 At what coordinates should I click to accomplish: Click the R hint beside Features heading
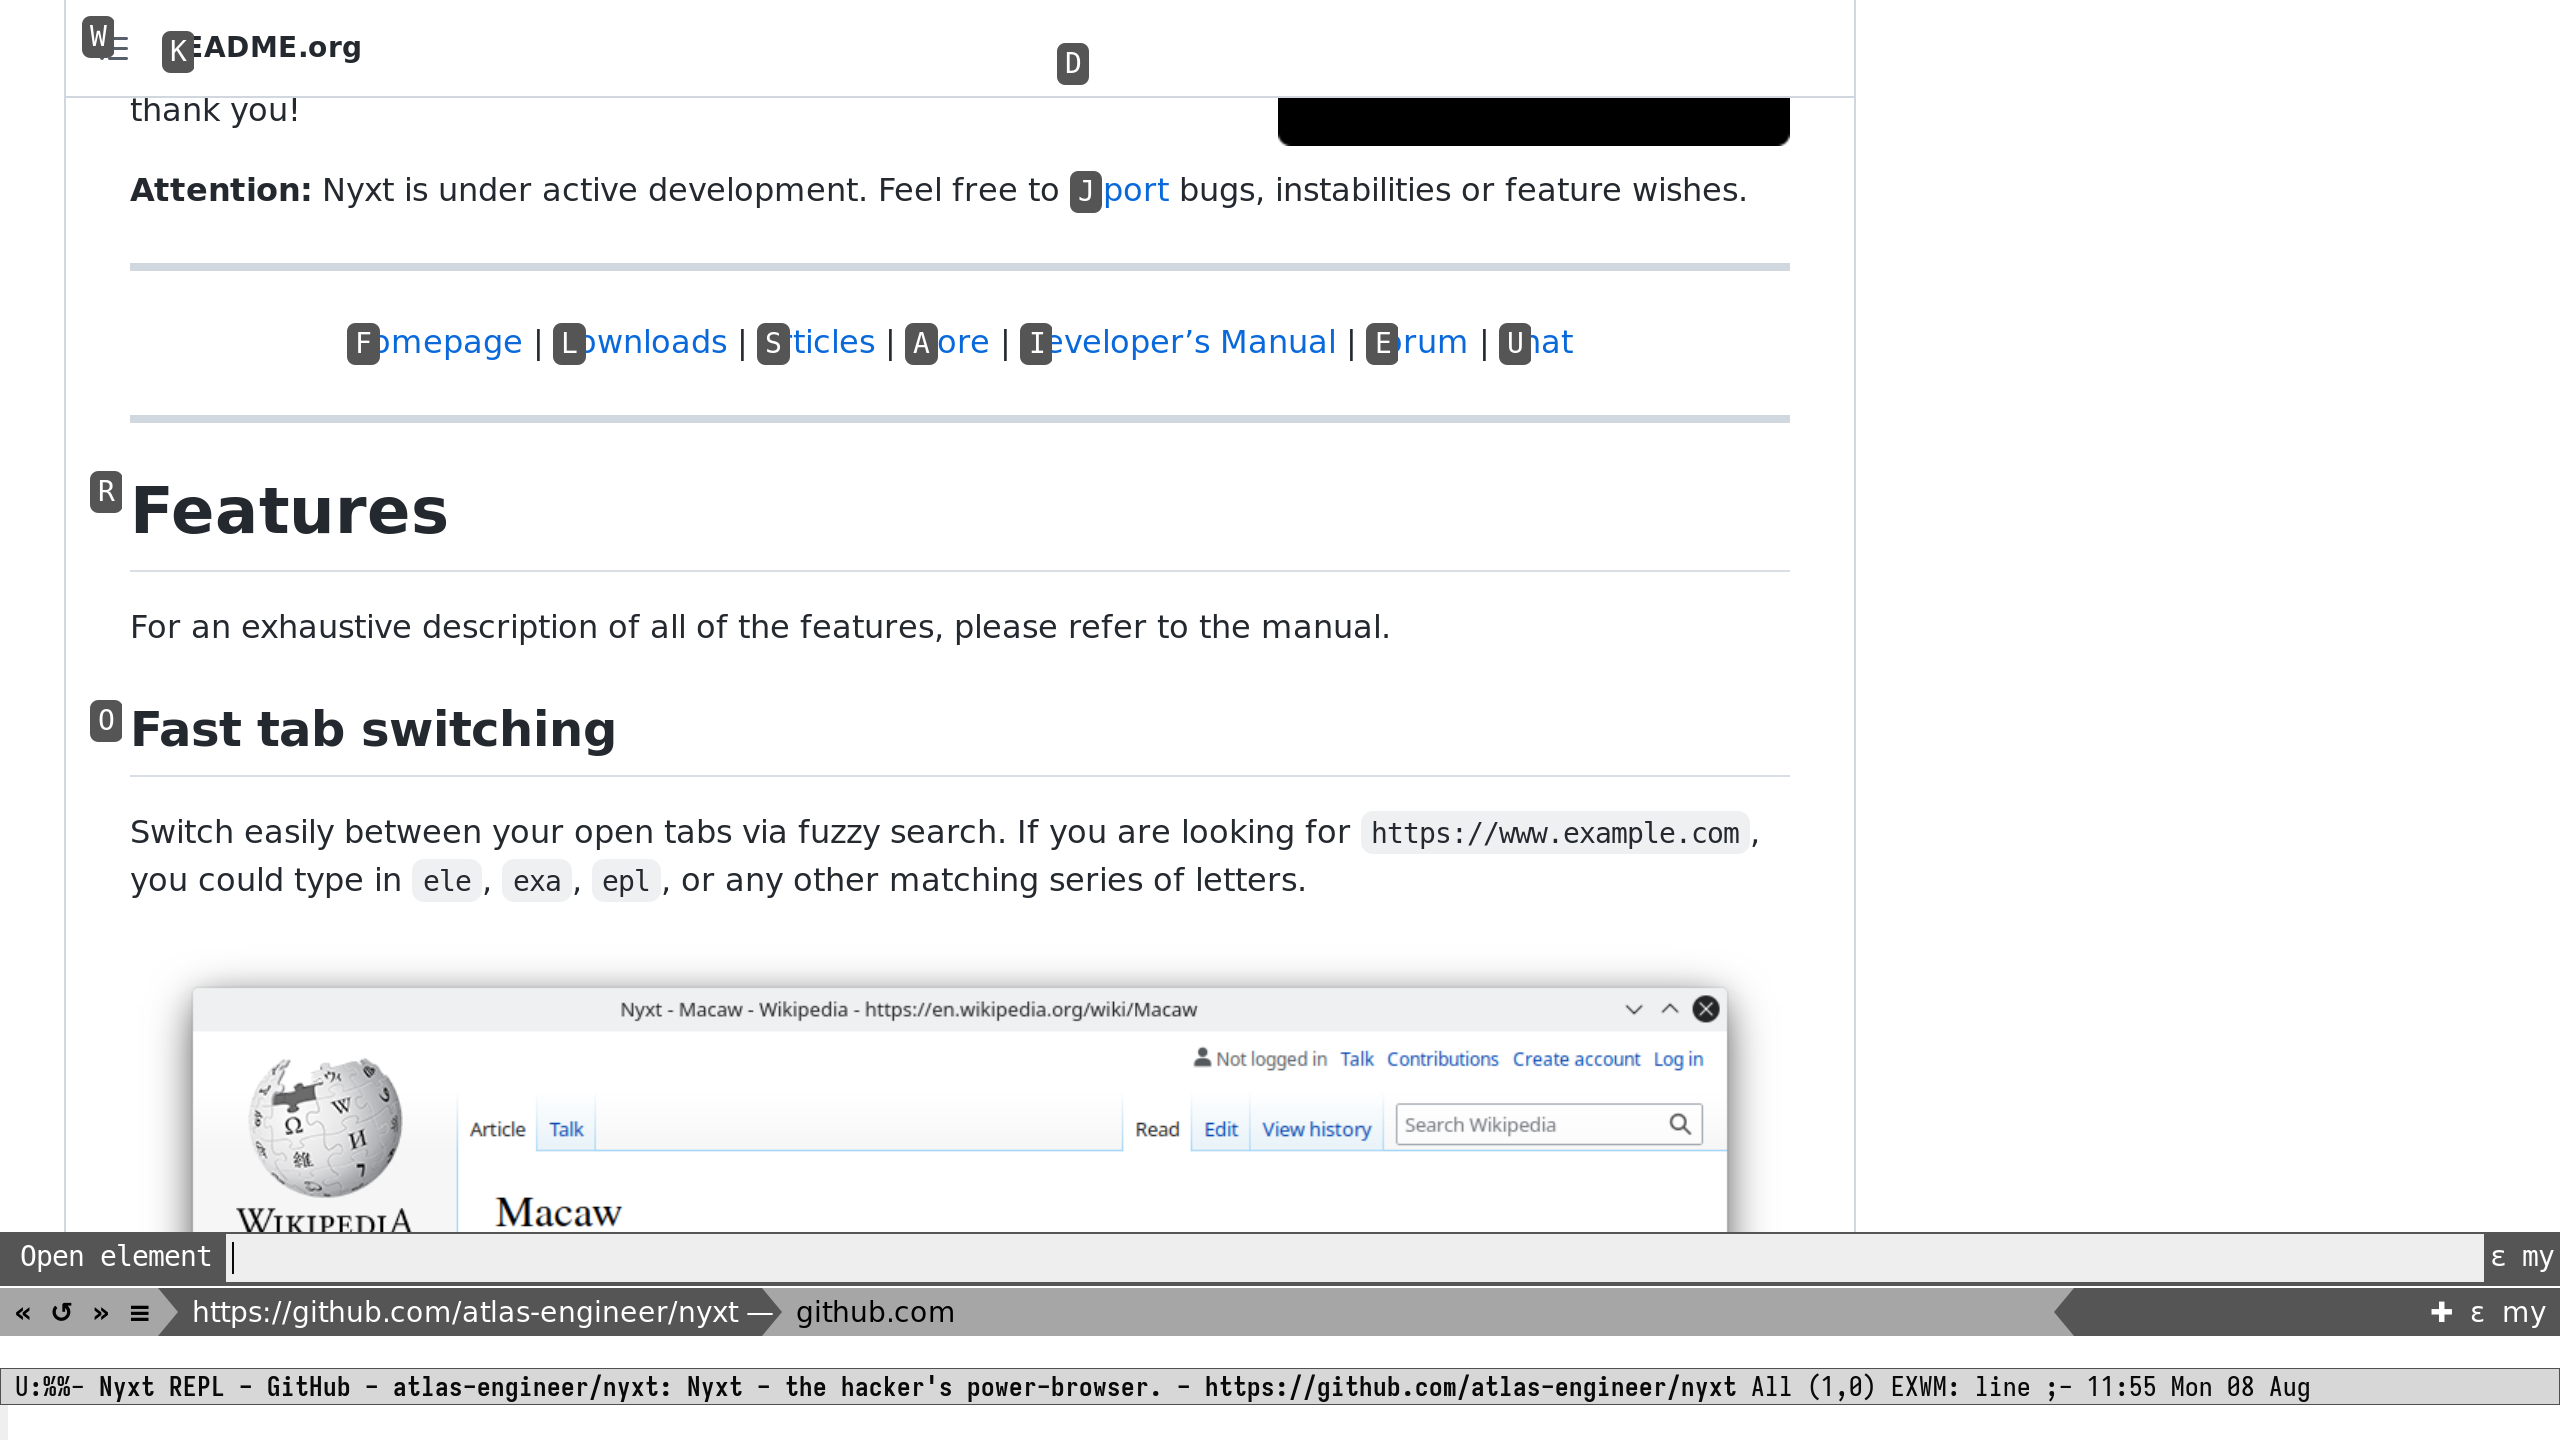(x=106, y=492)
